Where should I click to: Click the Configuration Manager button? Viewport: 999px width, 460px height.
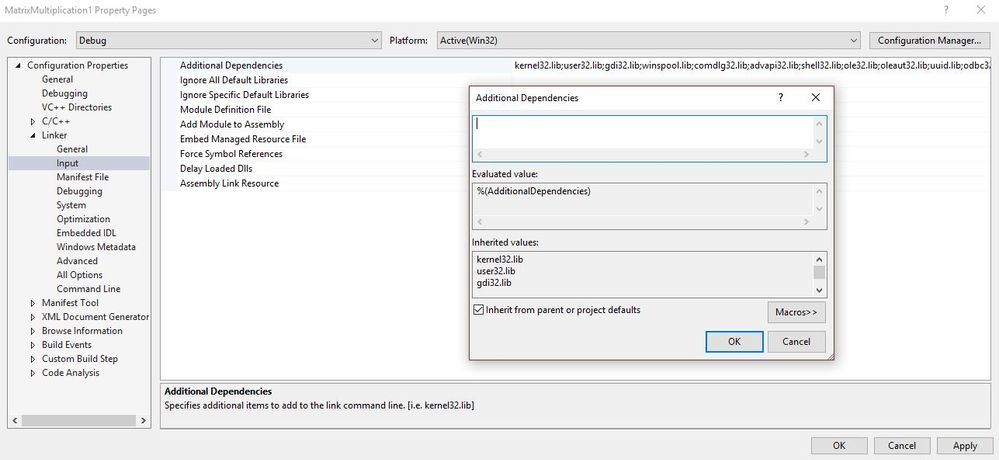(x=930, y=40)
